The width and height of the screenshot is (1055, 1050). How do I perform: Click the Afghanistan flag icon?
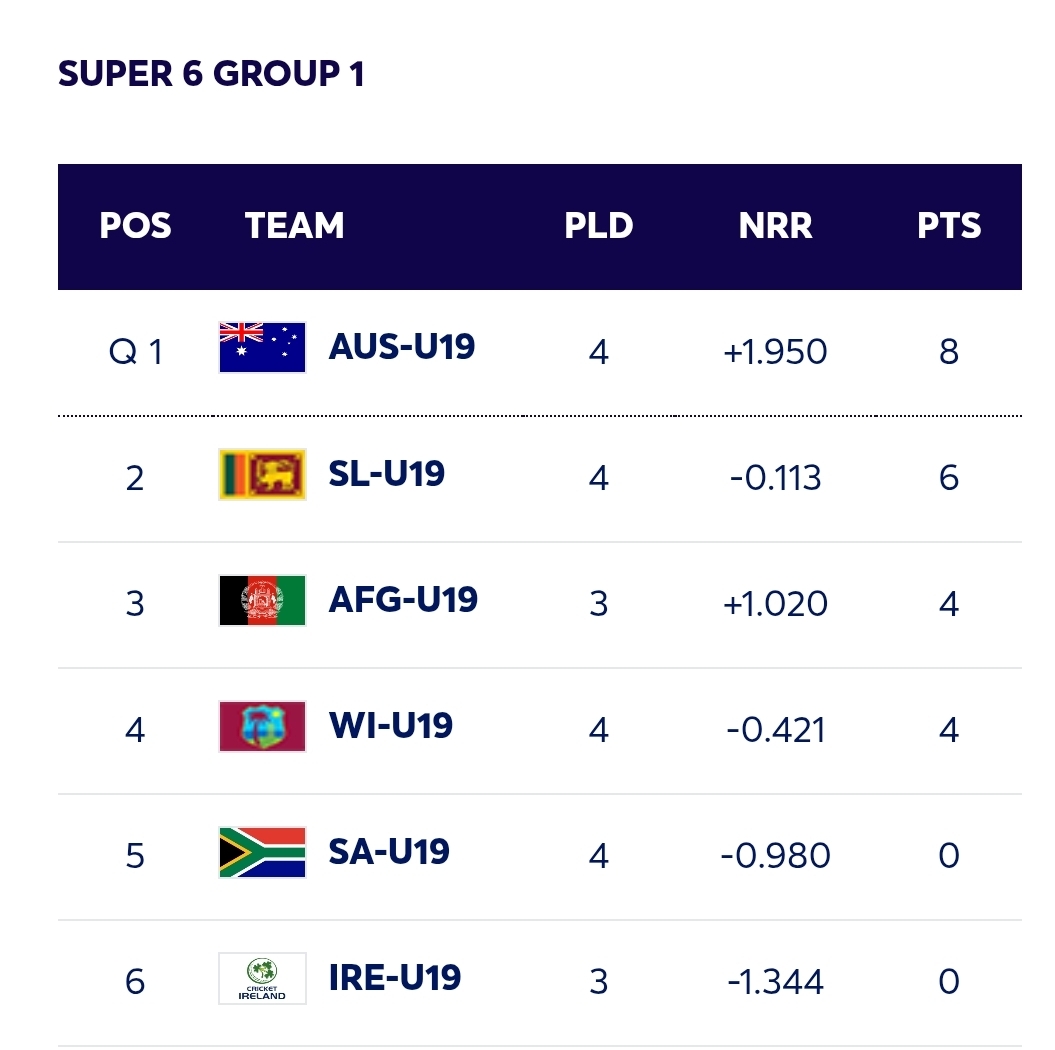[x=262, y=600]
